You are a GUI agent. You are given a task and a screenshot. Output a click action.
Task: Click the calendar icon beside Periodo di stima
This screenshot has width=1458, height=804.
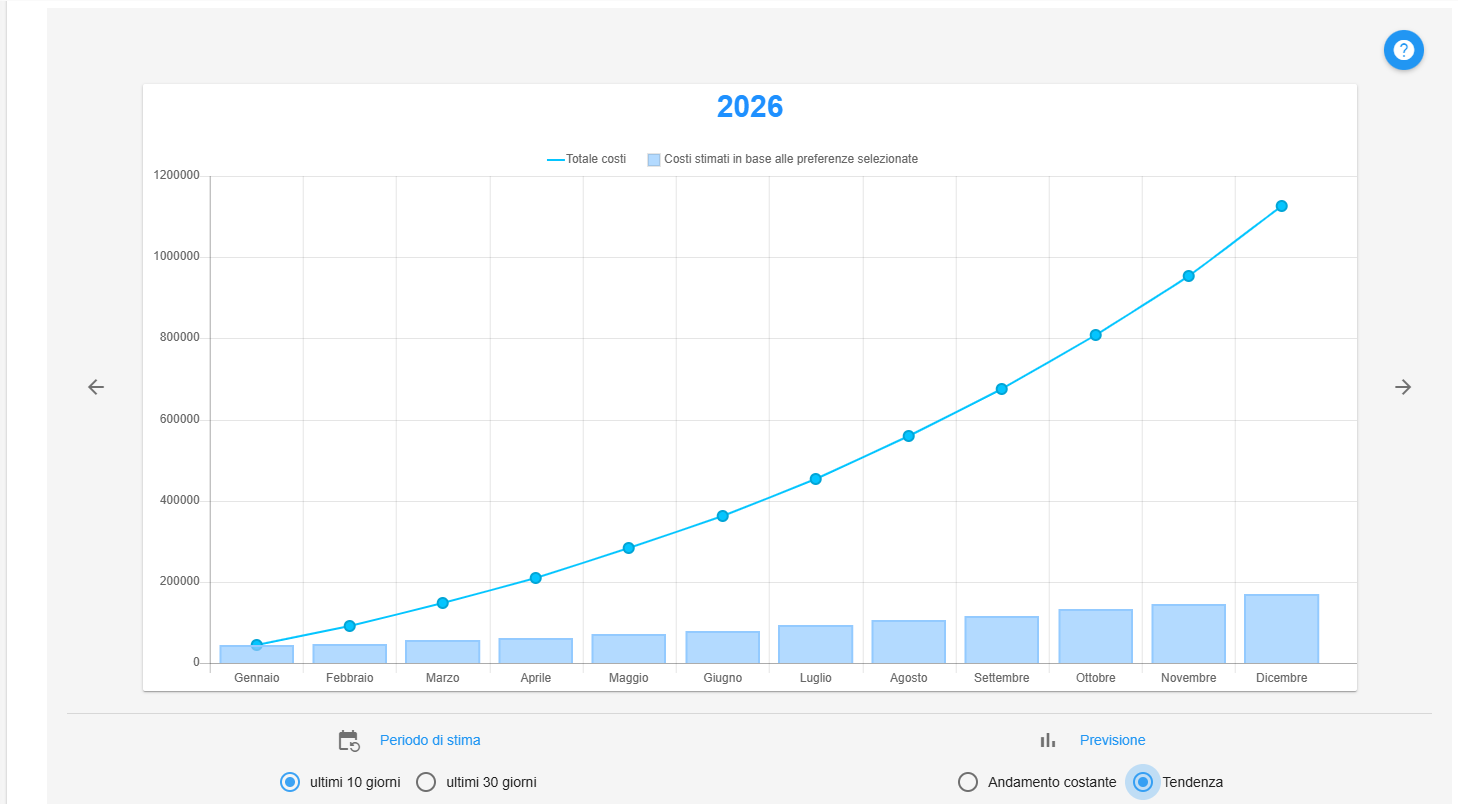(x=348, y=741)
